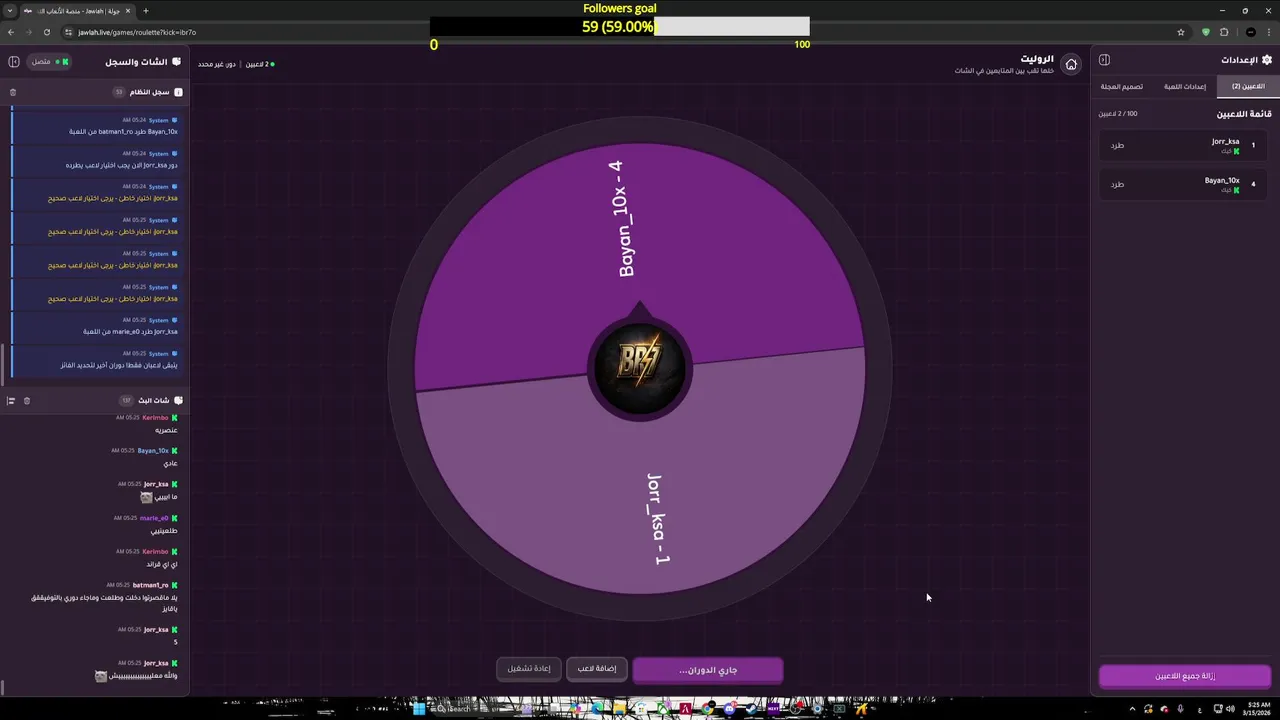Viewport: 1280px width, 720px height.
Task: Click batman1_ro username in chat
Action: click(x=151, y=585)
